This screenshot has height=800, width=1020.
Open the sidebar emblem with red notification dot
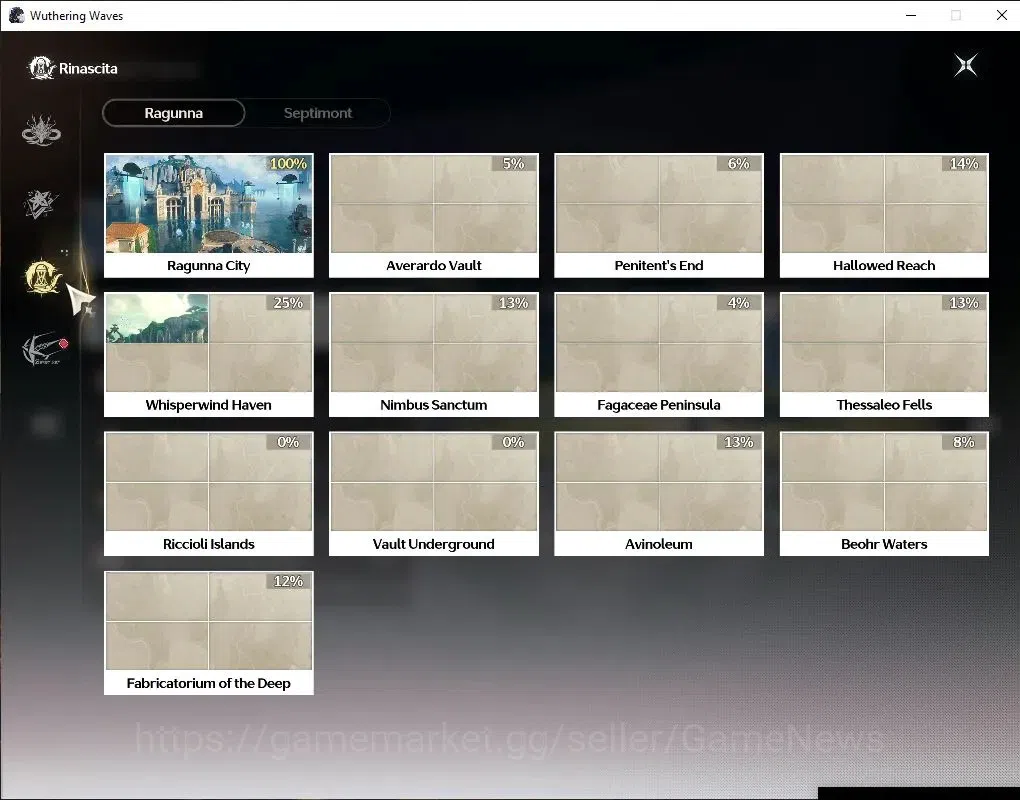click(44, 349)
